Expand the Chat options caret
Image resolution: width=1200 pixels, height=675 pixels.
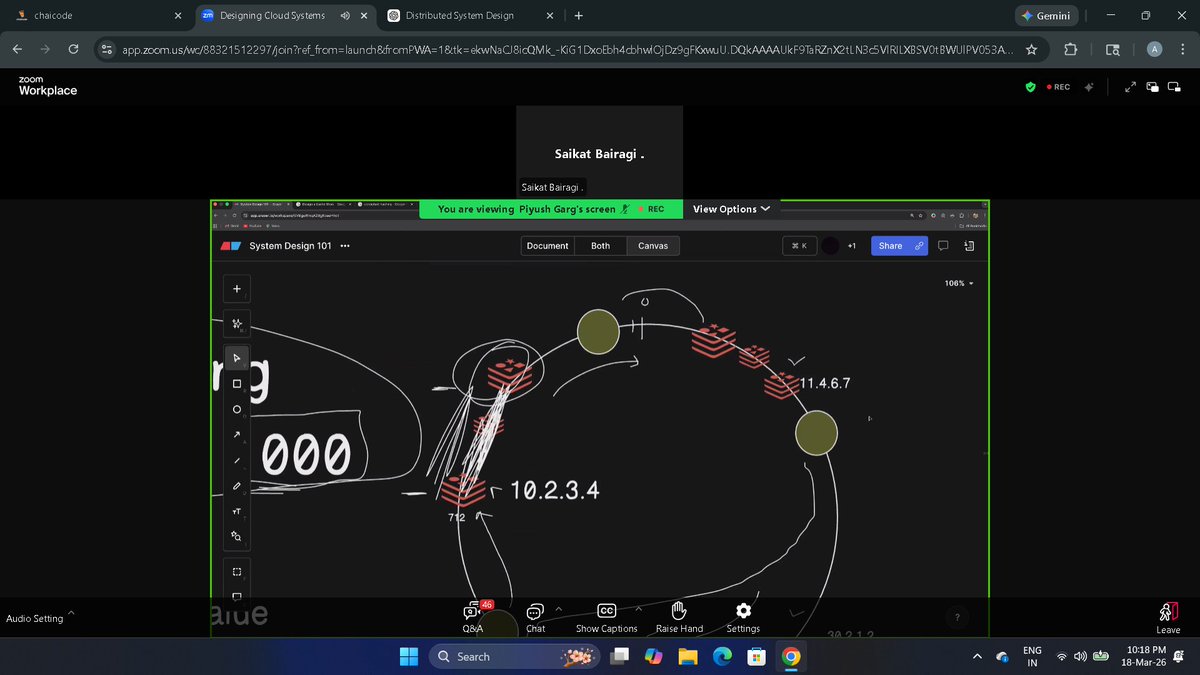click(558, 608)
